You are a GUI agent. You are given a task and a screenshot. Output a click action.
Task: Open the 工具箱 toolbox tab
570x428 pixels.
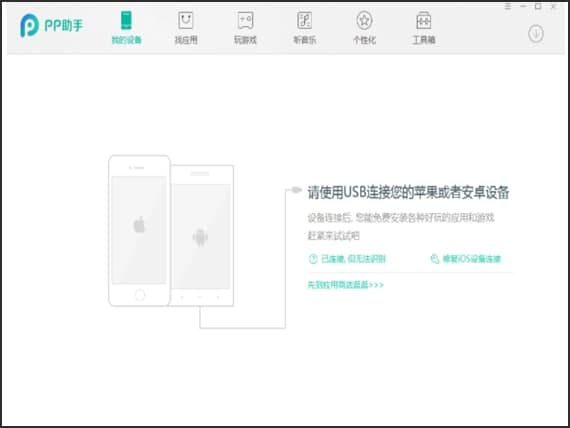[x=424, y=28]
